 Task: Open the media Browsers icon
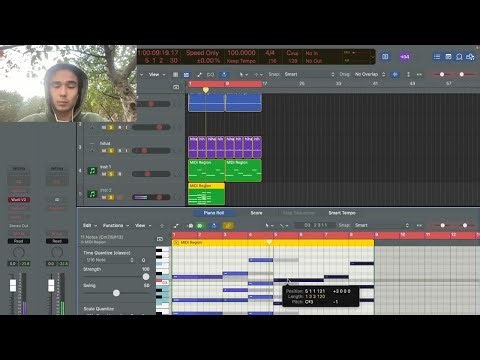470,57
